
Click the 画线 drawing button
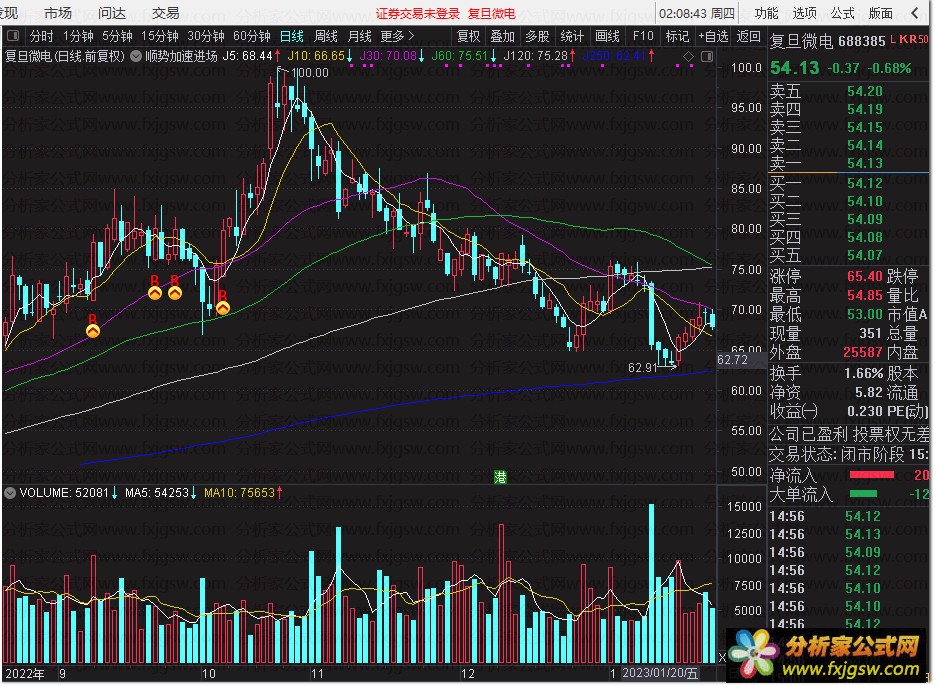(607, 36)
